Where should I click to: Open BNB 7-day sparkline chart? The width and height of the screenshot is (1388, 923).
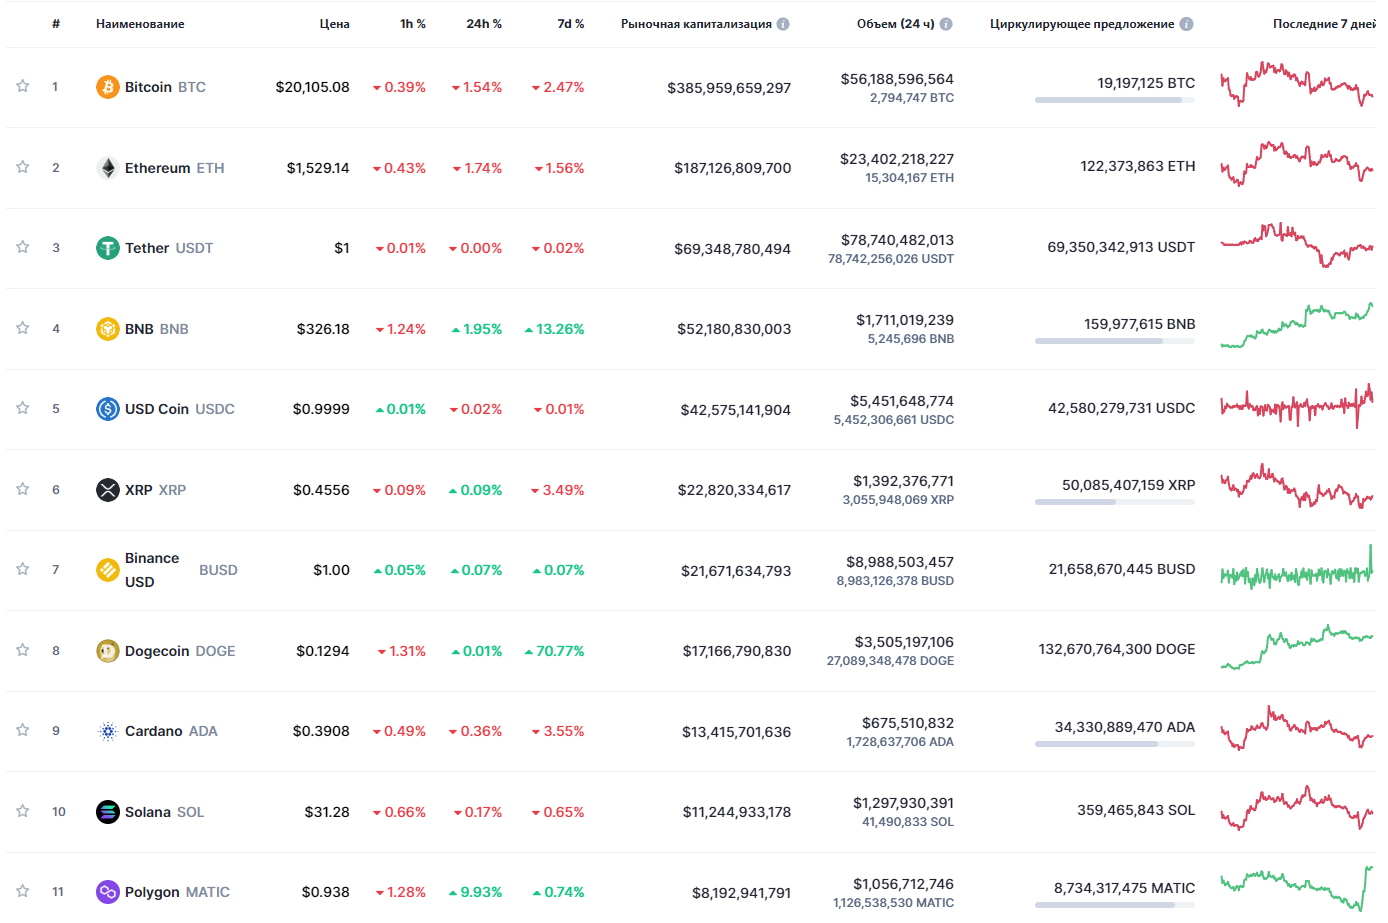click(1296, 326)
